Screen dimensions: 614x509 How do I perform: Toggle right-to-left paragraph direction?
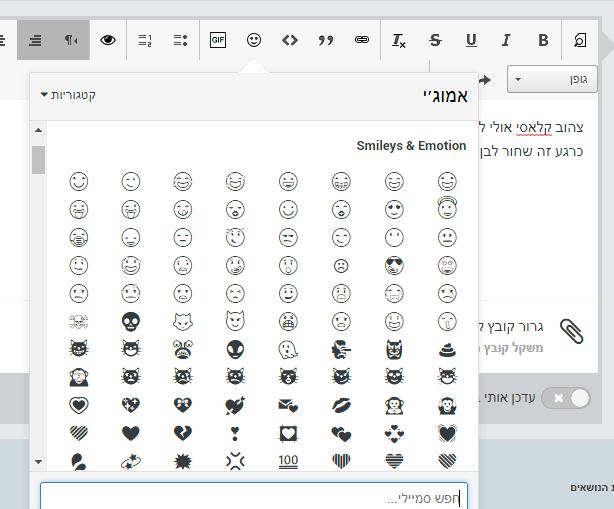click(x=71, y=40)
